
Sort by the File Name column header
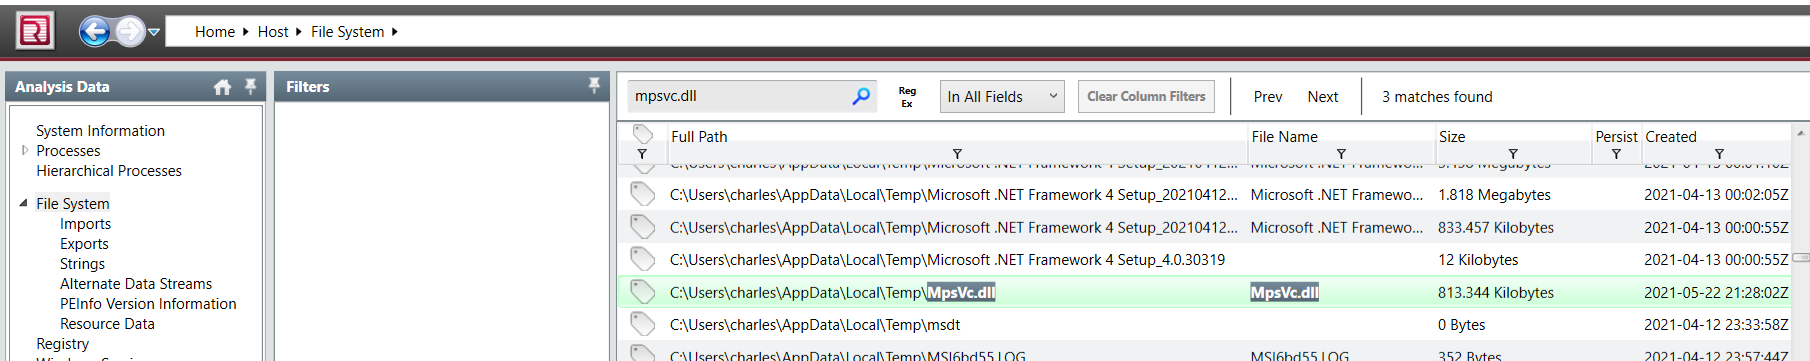[x=1284, y=137]
